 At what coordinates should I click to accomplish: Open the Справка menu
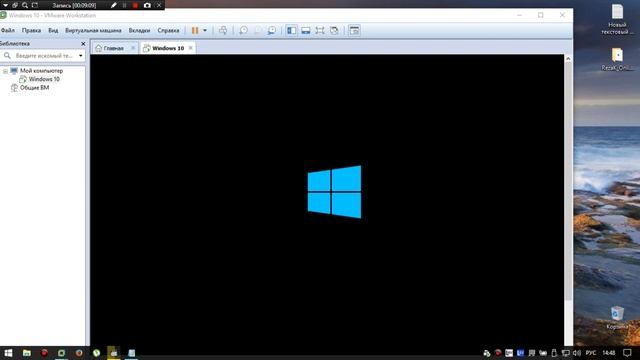168,31
